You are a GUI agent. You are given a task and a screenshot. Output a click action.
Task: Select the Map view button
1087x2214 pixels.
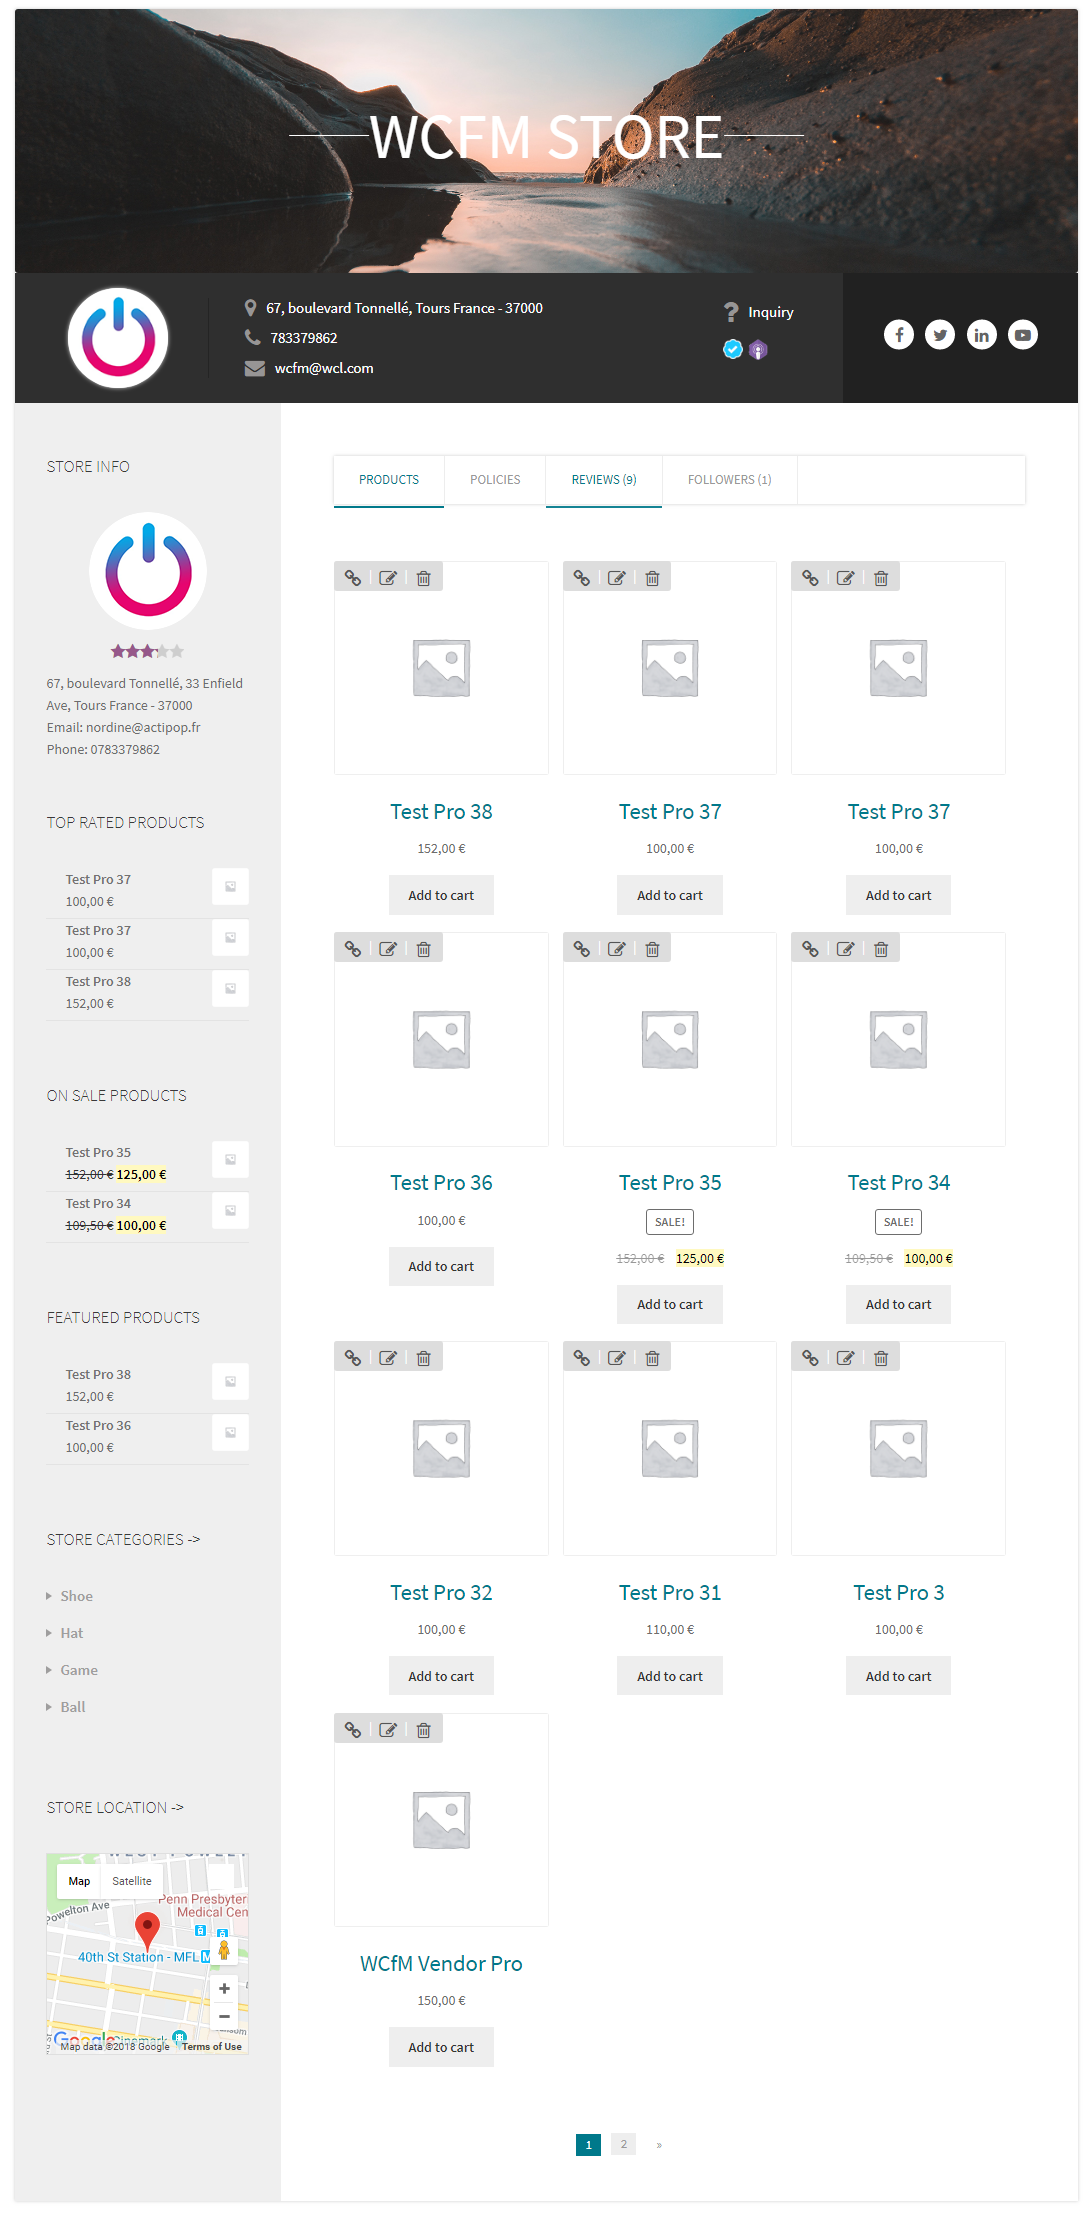point(79,1881)
